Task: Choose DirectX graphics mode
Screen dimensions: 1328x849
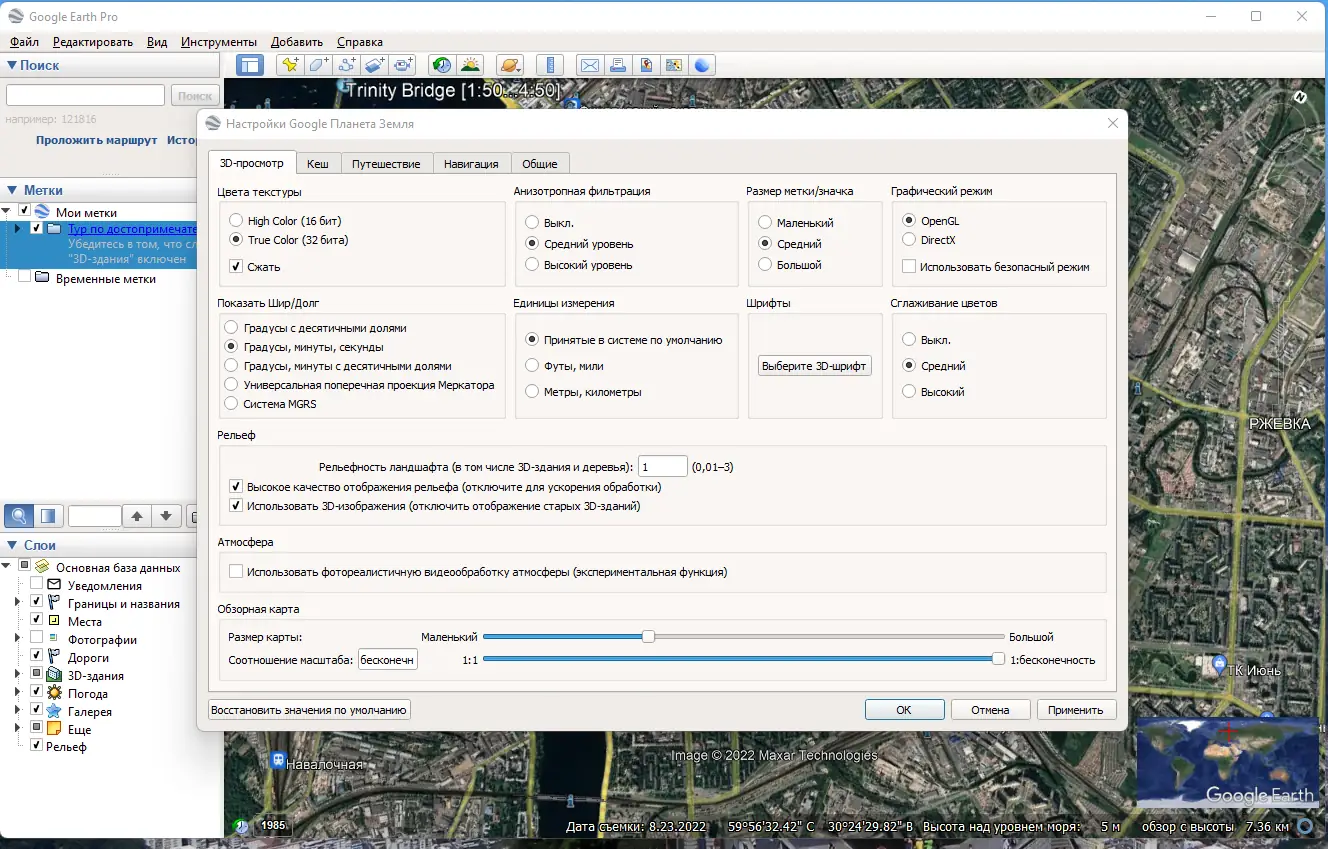Action: [909, 240]
